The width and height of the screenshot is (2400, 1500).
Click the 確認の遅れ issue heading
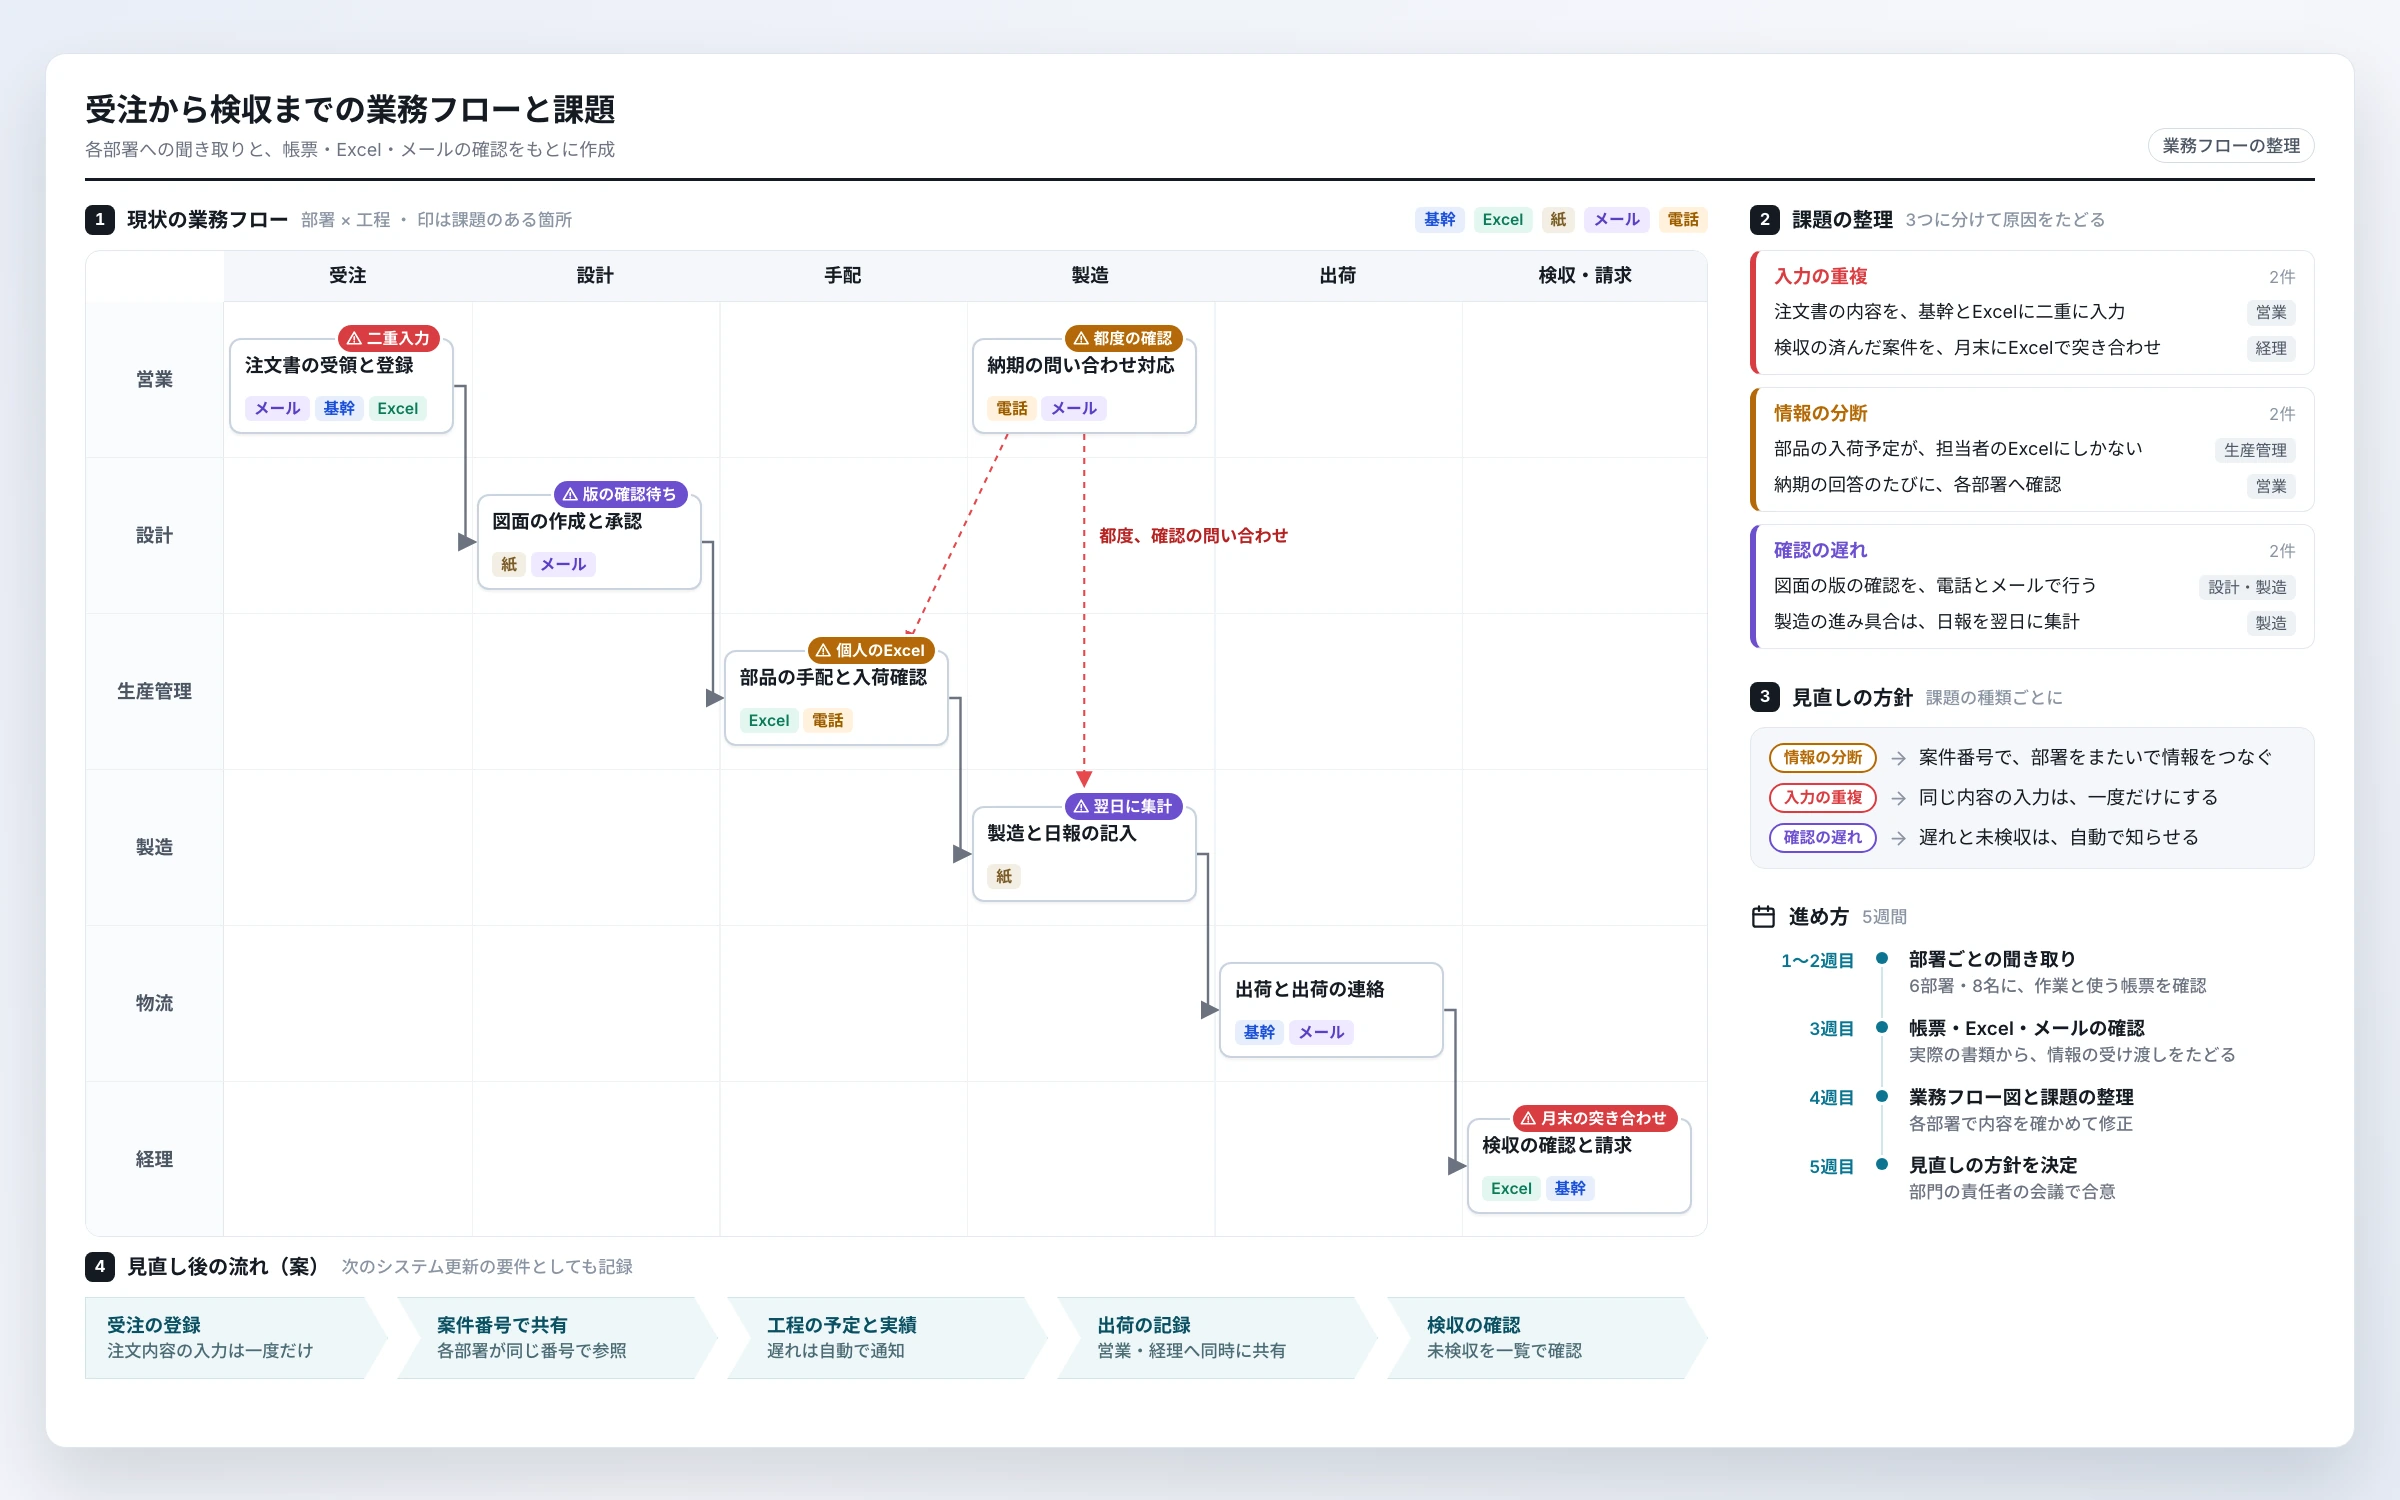tap(1820, 550)
